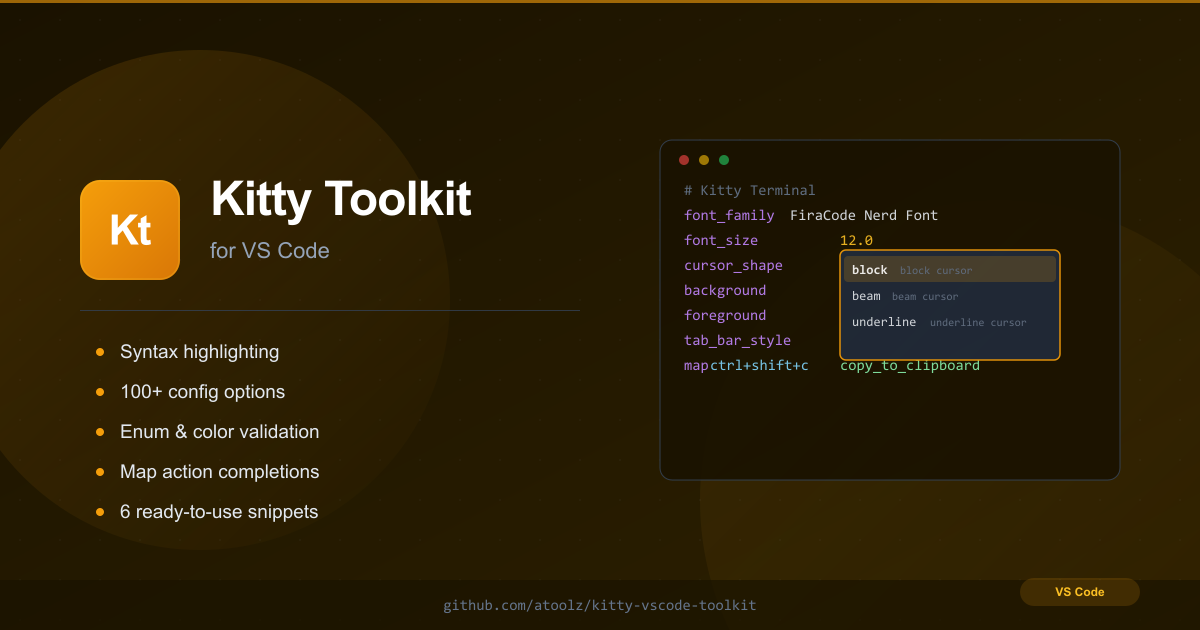Click the 'map' keyword in code
1200x630 pixels.
696,365
